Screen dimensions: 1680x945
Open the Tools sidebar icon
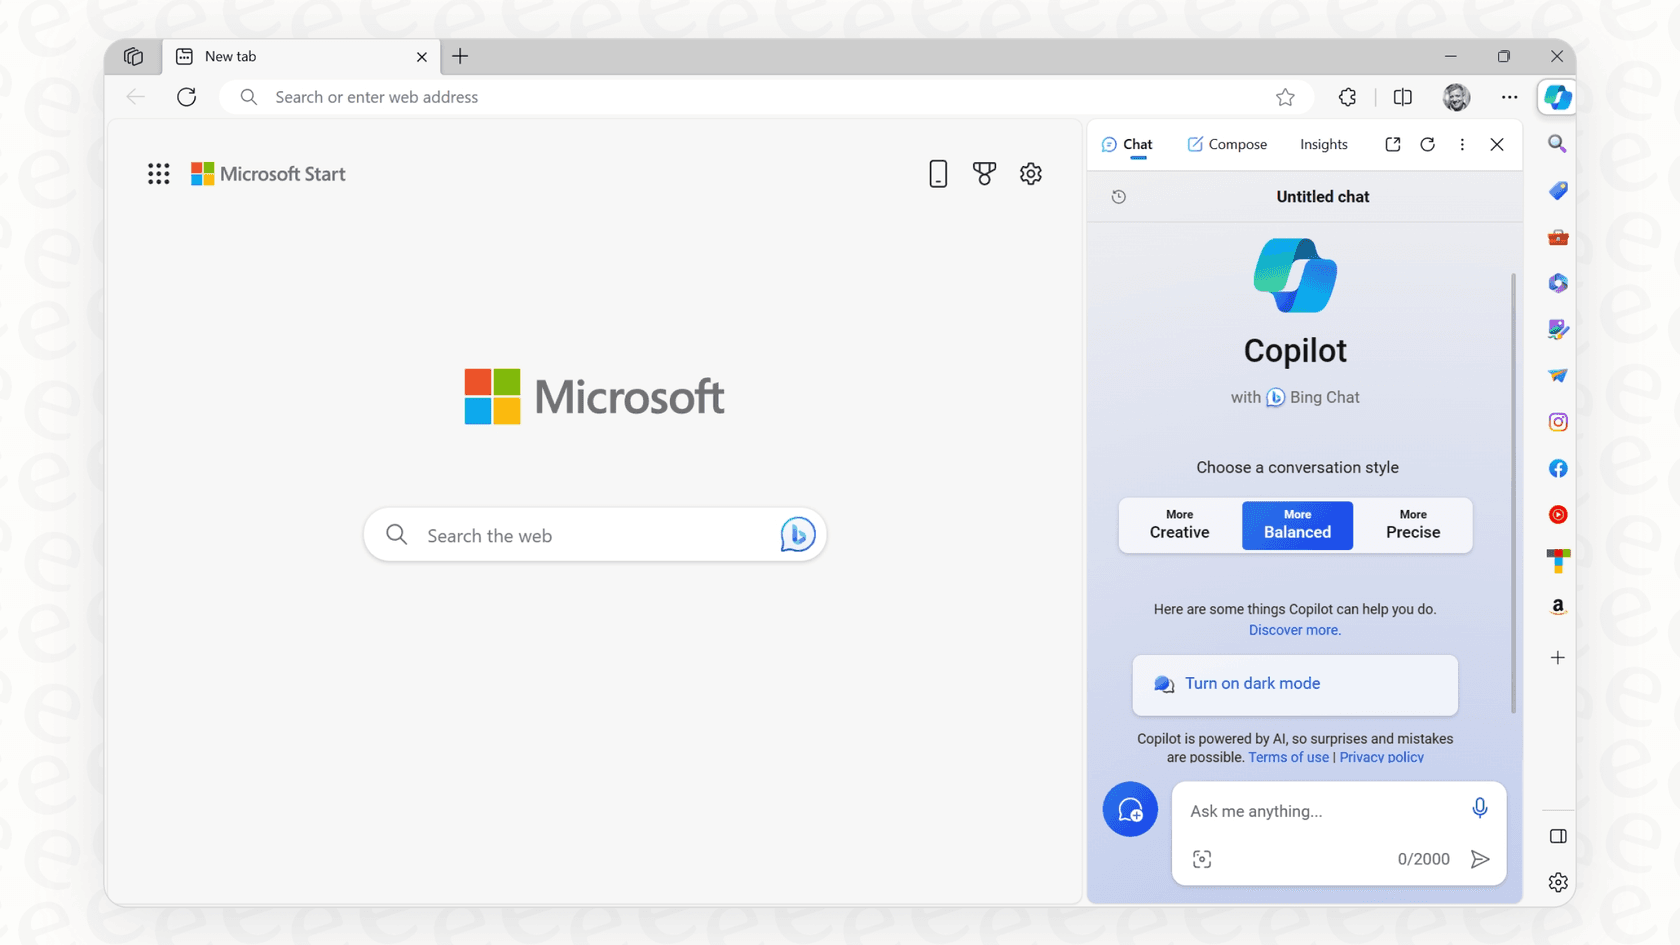(1557, 237)
